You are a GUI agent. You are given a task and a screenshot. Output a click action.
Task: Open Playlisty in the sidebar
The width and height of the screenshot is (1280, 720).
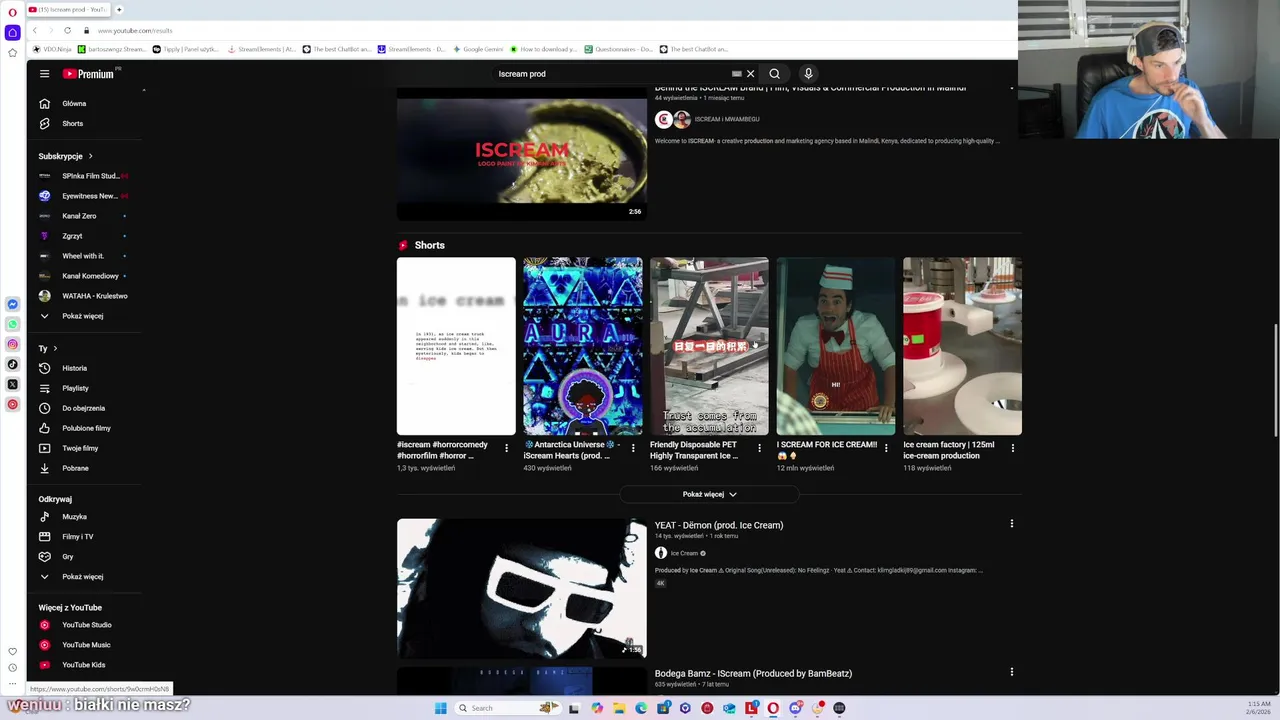coord(75,388)
